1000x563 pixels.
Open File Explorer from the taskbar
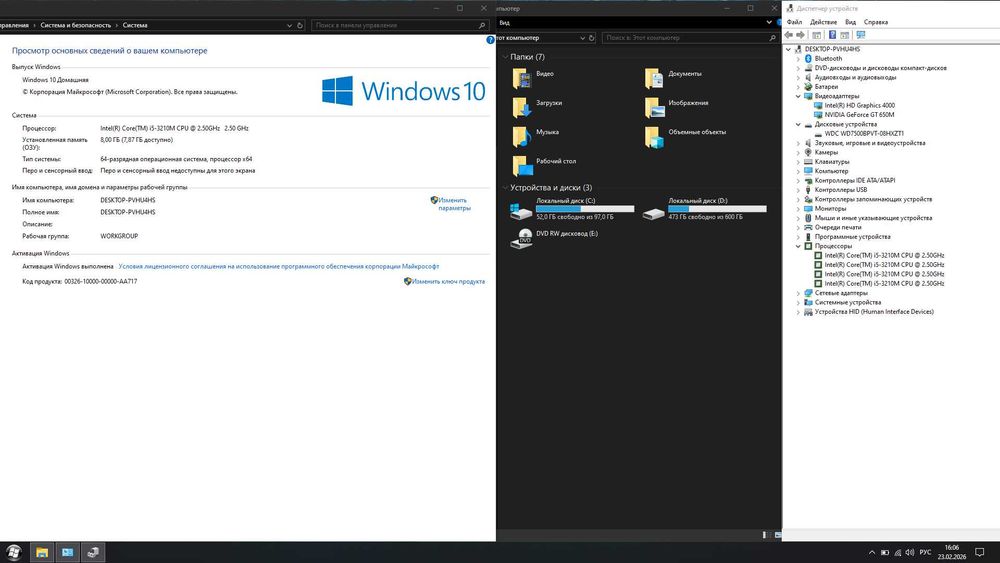click(x=41, y=552)
